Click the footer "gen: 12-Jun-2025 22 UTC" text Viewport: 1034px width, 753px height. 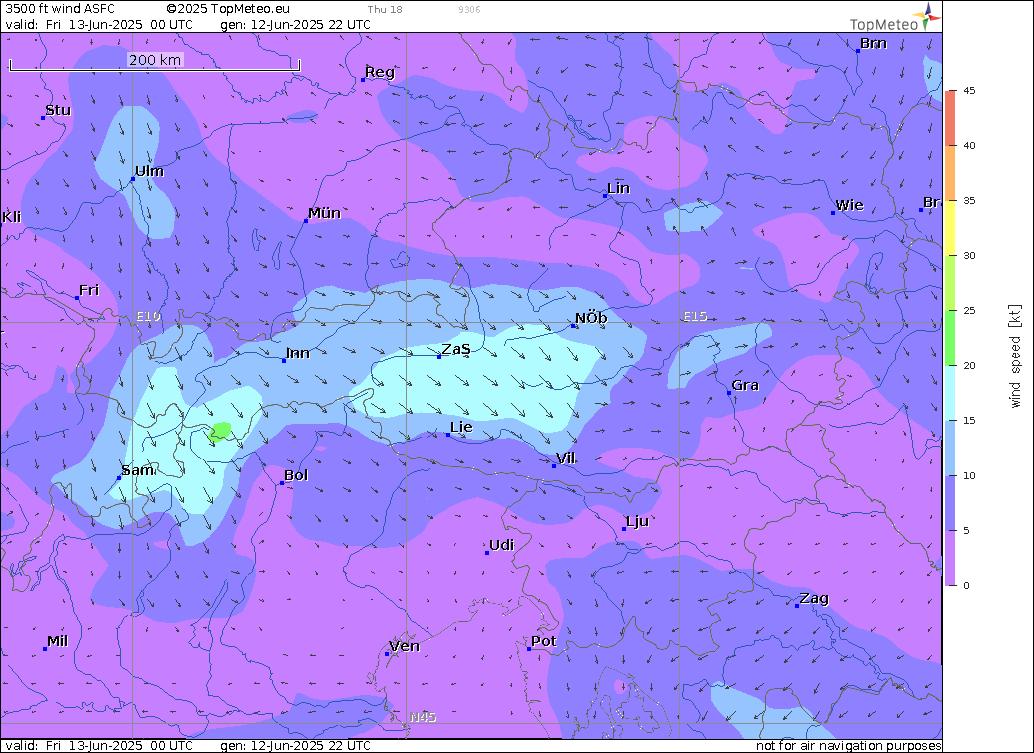pyautogui.click(x=295, y=745)
